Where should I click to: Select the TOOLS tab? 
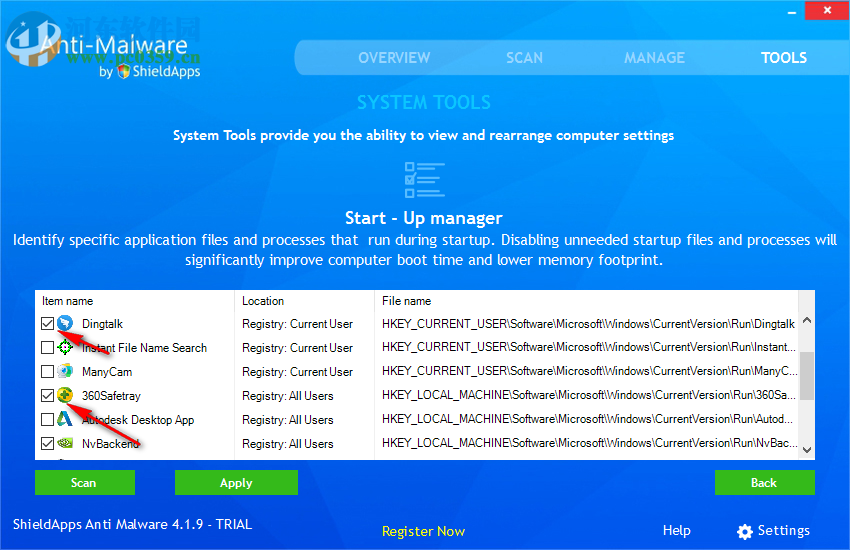[x=784, y=57]
